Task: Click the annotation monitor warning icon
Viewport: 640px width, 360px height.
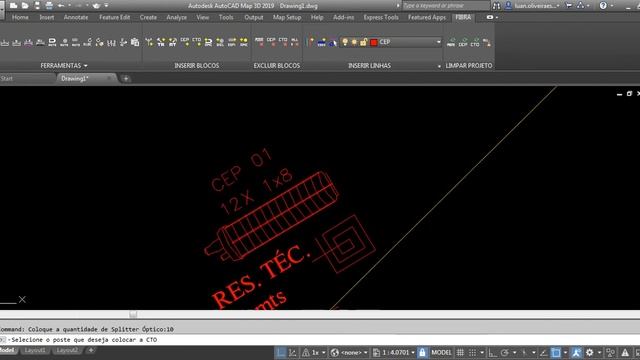Action: (x=625, y=352)
